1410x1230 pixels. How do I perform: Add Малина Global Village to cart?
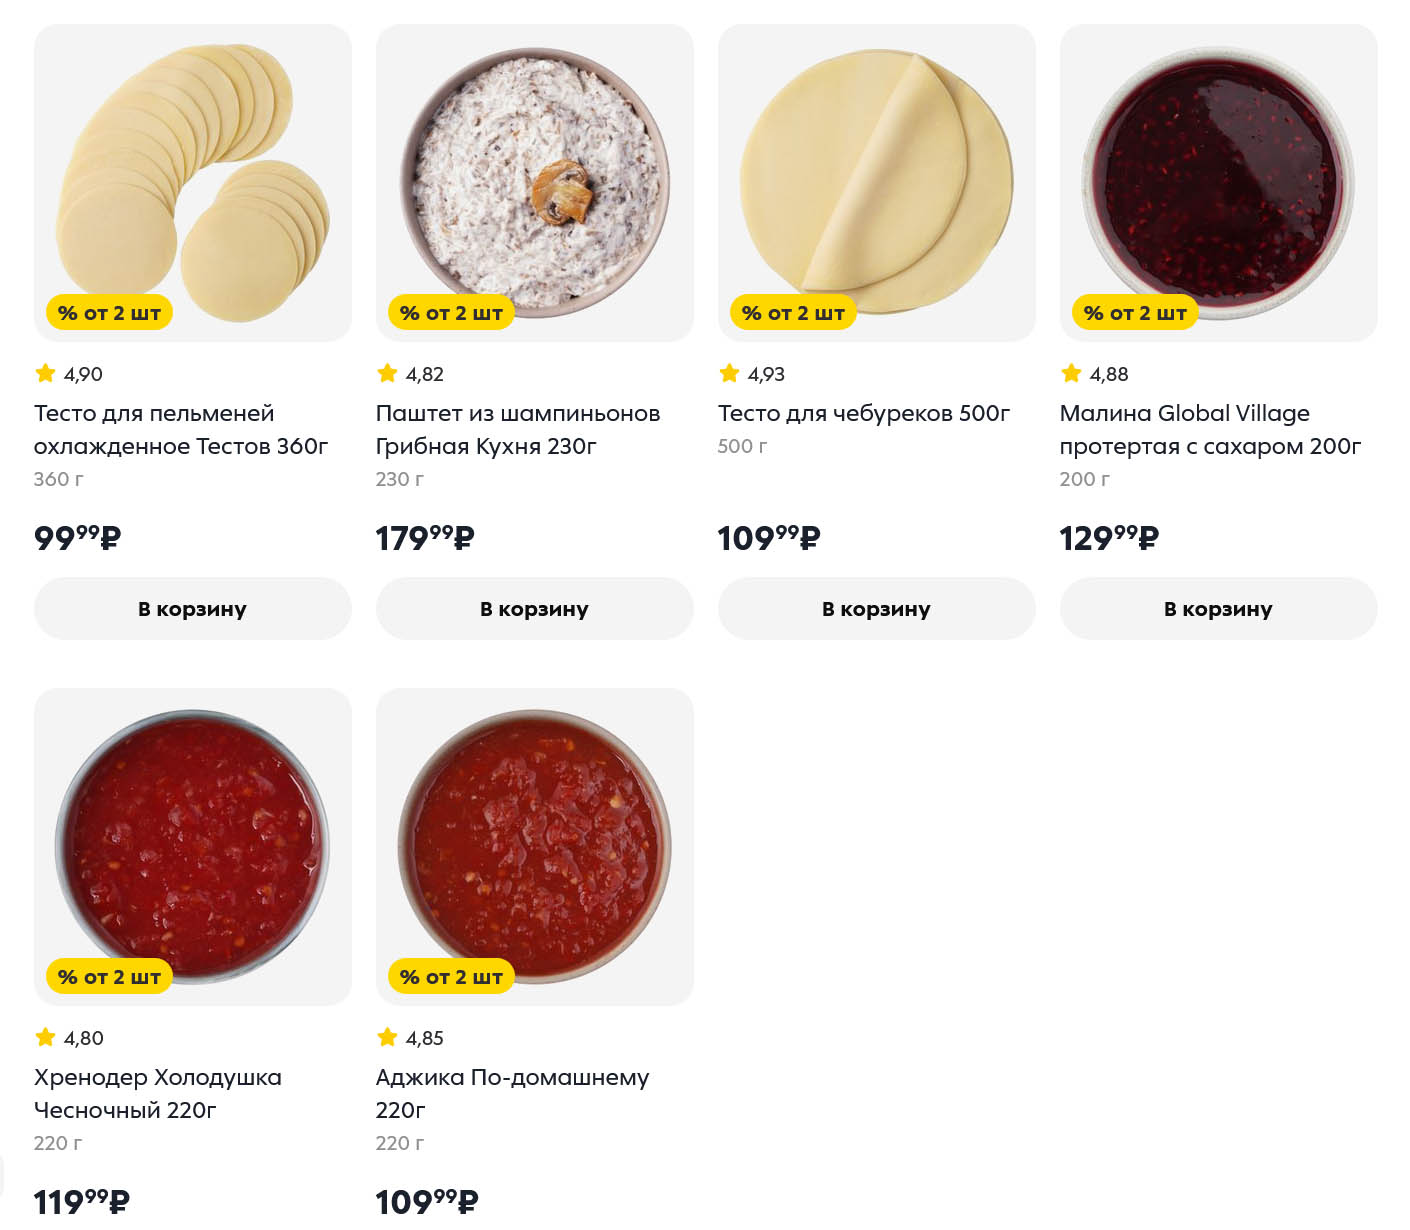click(x=1218, y=609)
